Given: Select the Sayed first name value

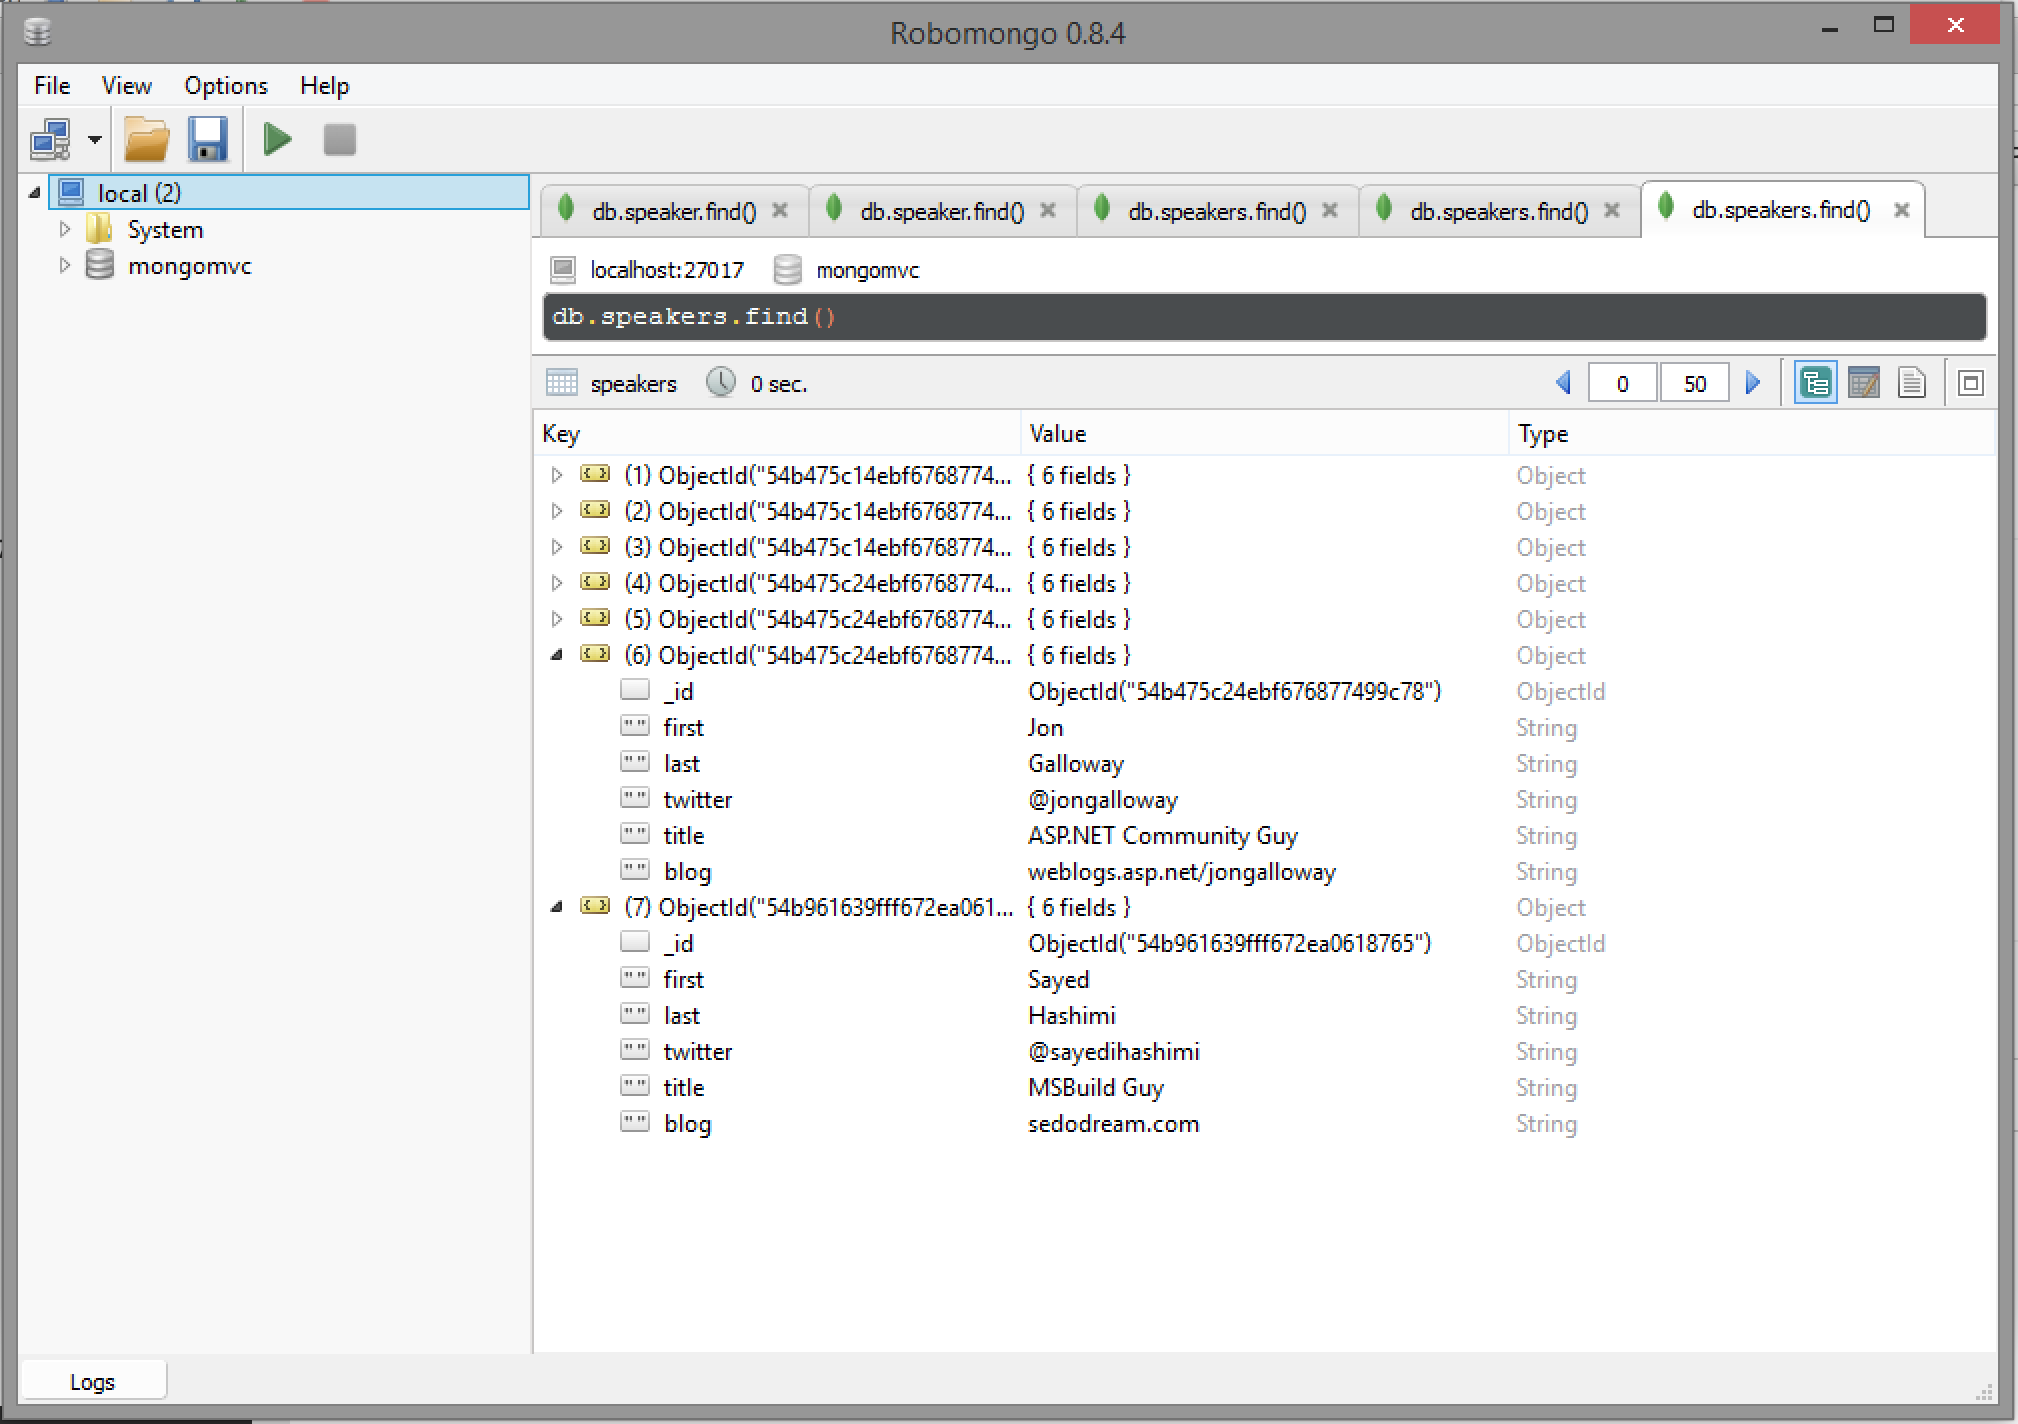Looking at the screenshot, I should tap(1058, 979).
